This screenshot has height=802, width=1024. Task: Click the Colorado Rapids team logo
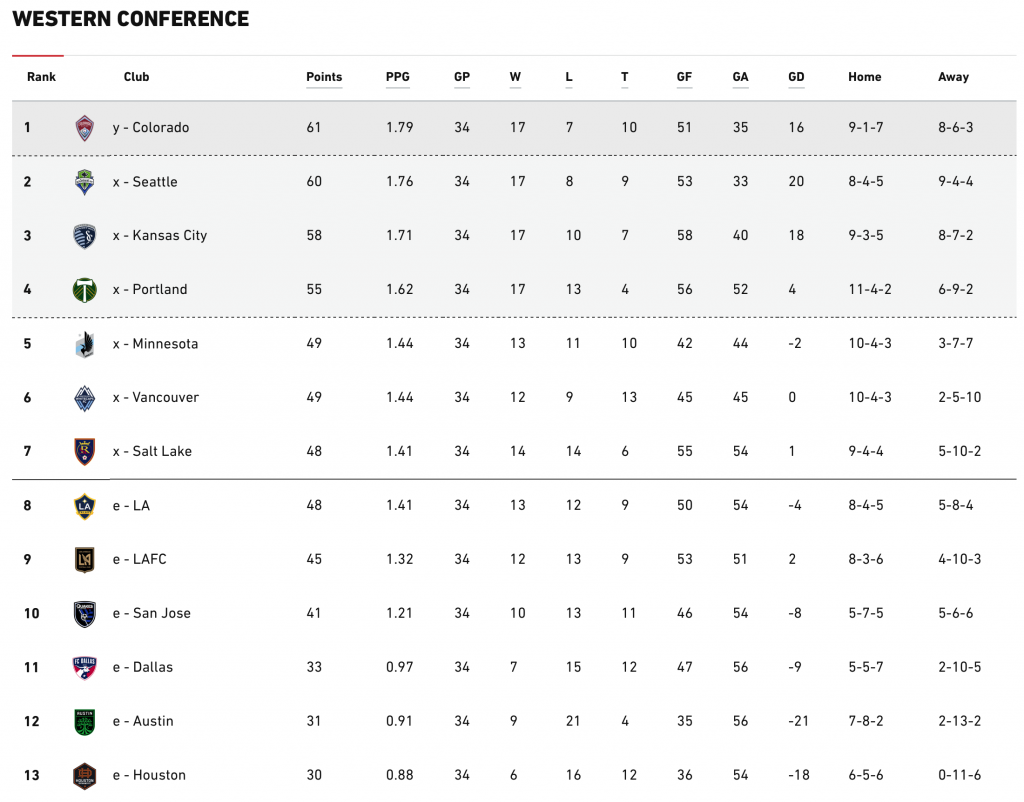[x=84, y=128]
